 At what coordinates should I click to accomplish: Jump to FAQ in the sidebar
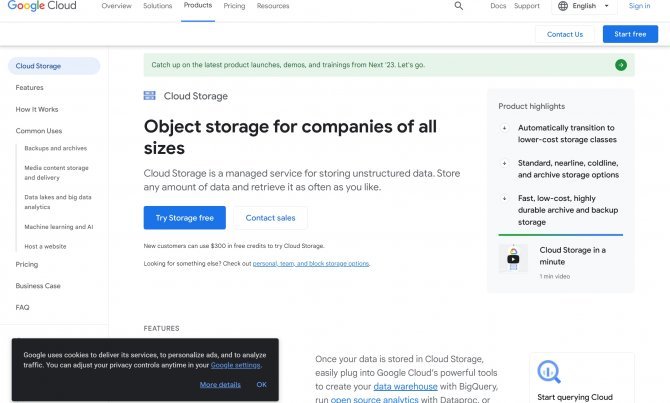(23, 307)
